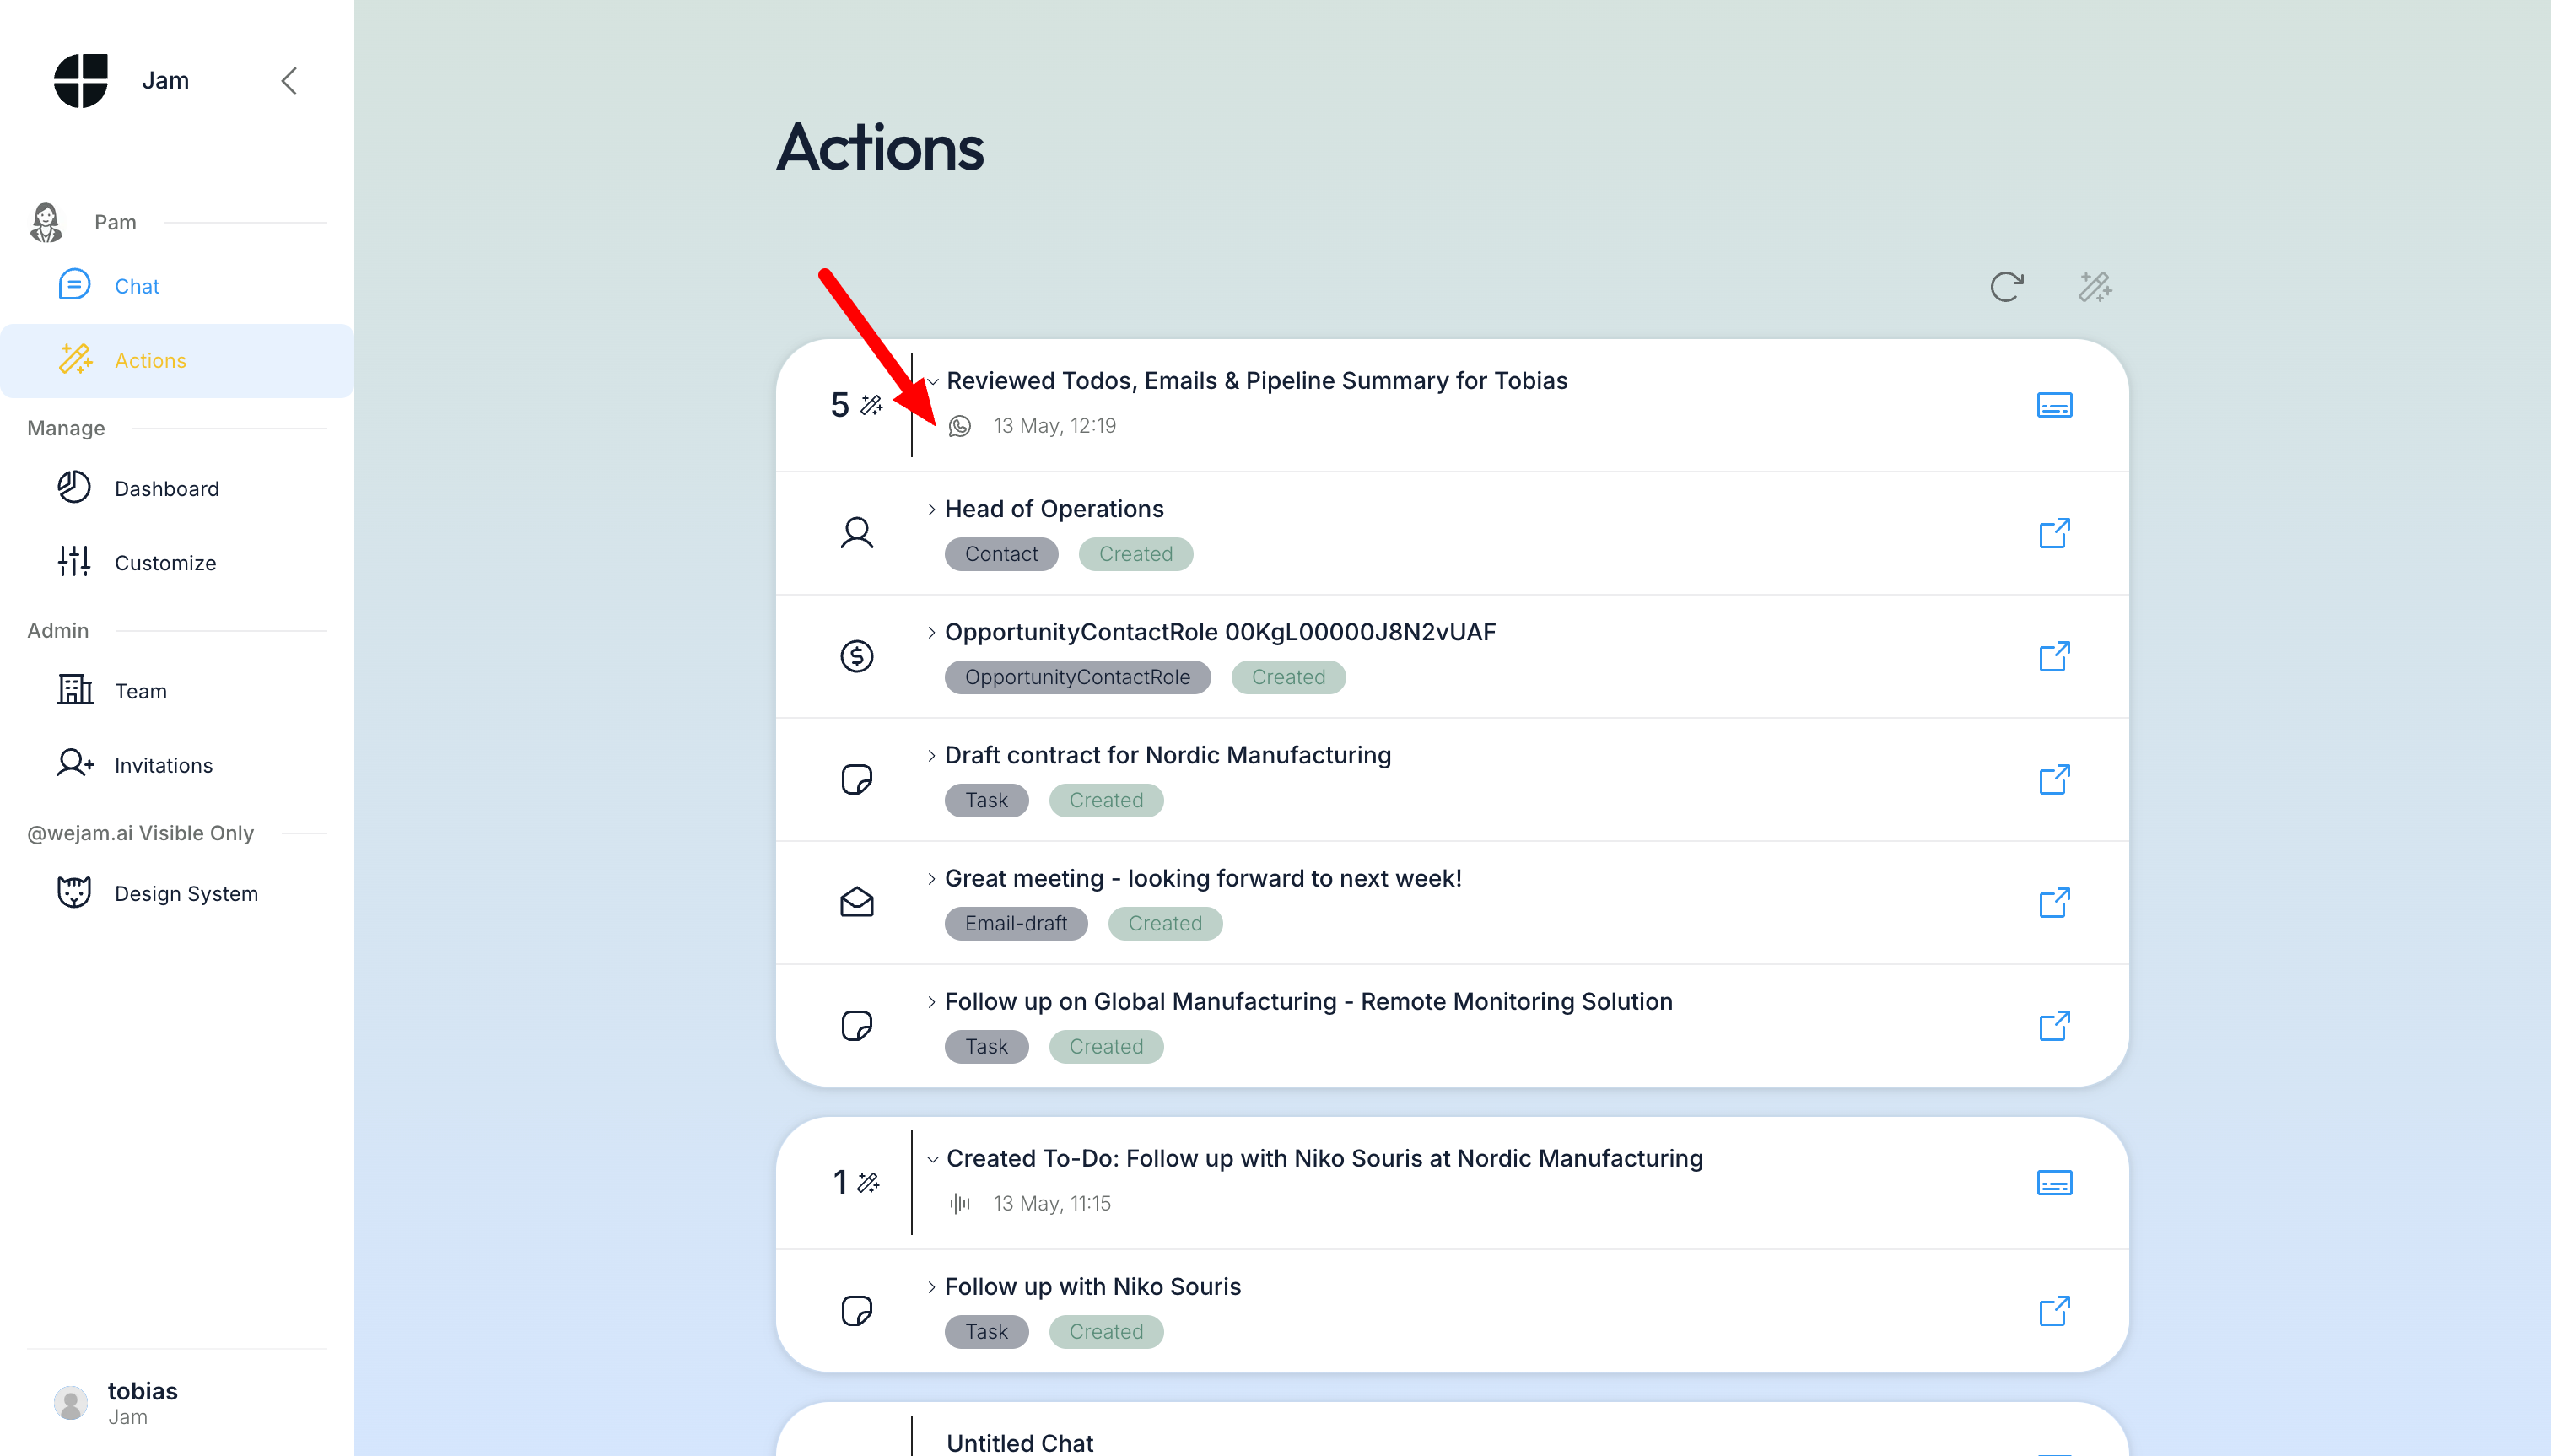The image size is (2551, 1456).
Task: Open OpportunityContactRole record externally
Action: tap(2054, 656)
